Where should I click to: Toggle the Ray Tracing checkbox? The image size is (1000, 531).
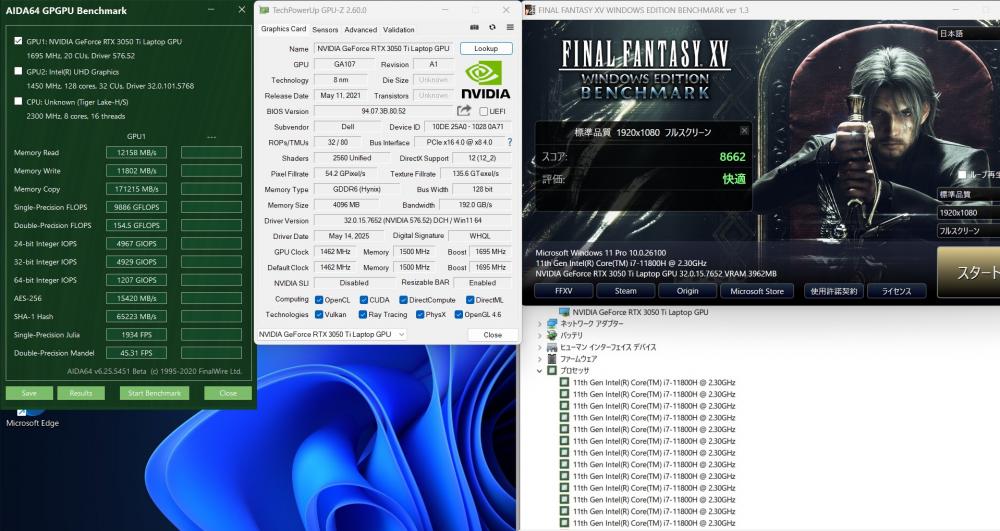point(362,314)
